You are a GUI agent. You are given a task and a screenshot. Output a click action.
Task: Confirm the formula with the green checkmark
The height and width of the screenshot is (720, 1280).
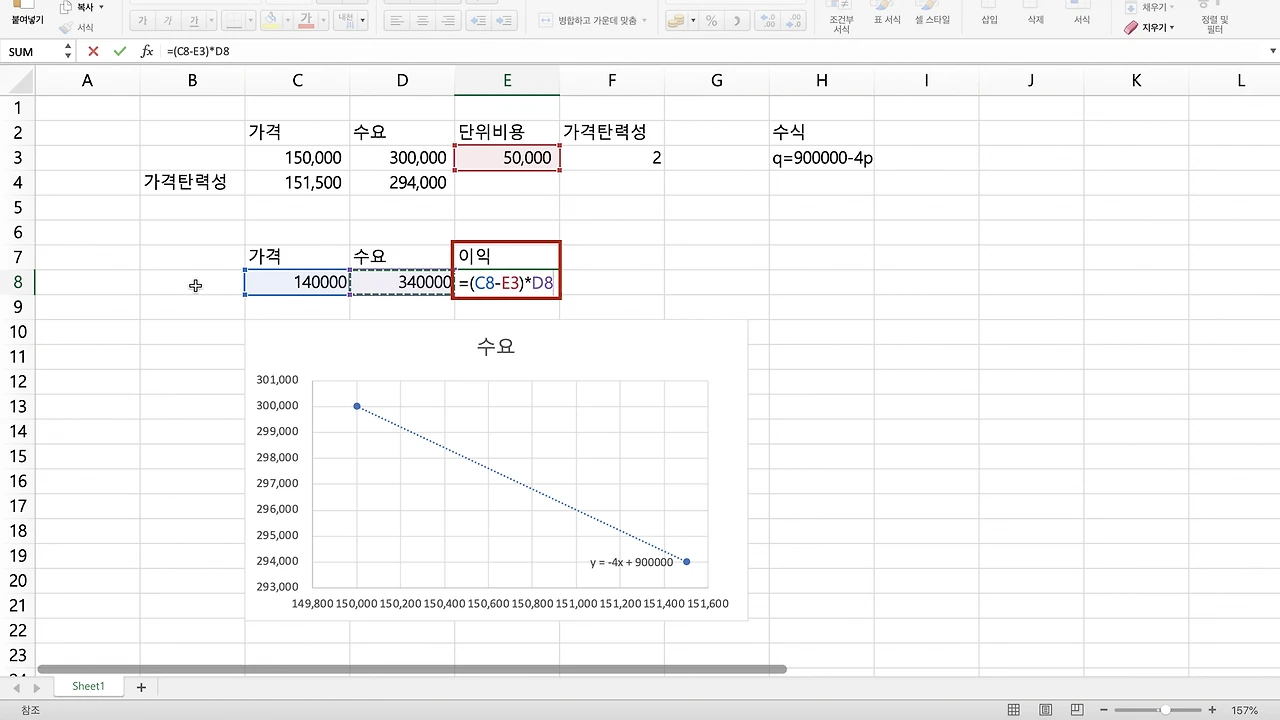point(120,51)
